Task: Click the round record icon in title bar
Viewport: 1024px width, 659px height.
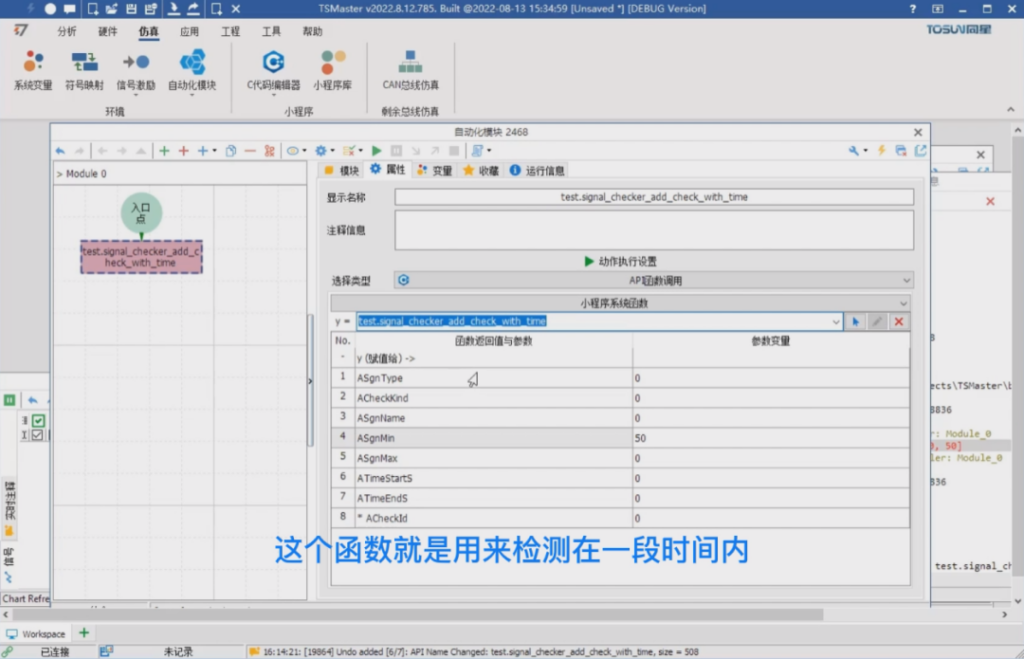Action: coord(50,8)
